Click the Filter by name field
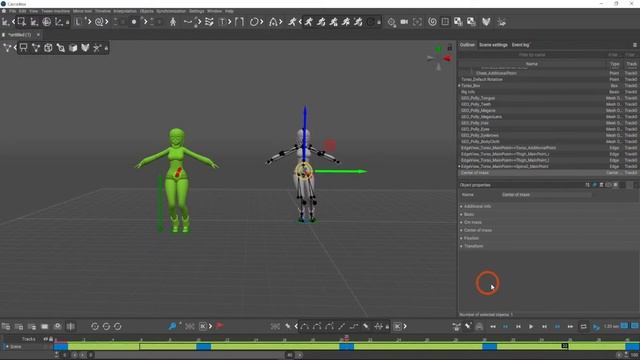The height and width of the screenshot is (360, 640). tap(532, 55)
